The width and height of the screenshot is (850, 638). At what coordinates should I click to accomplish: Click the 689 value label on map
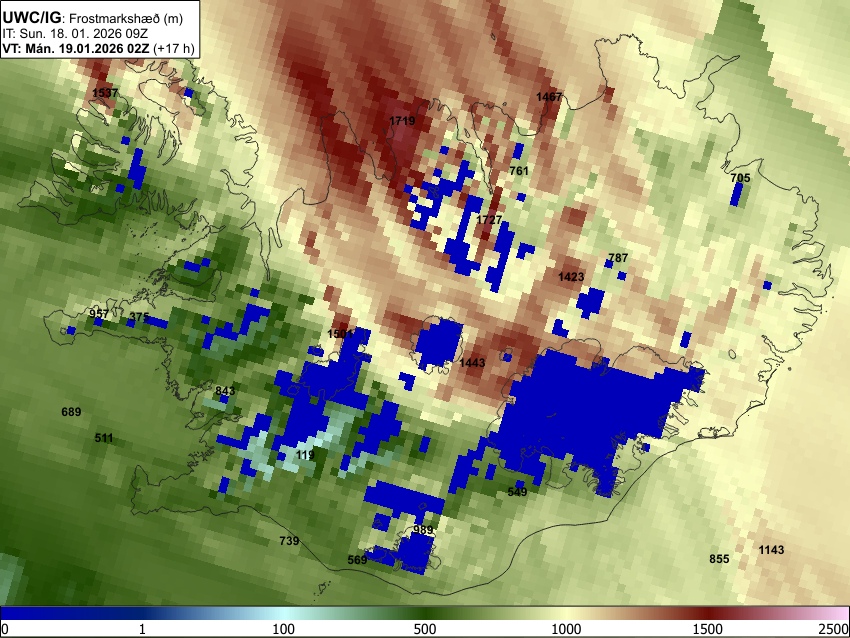pos(71,412)
